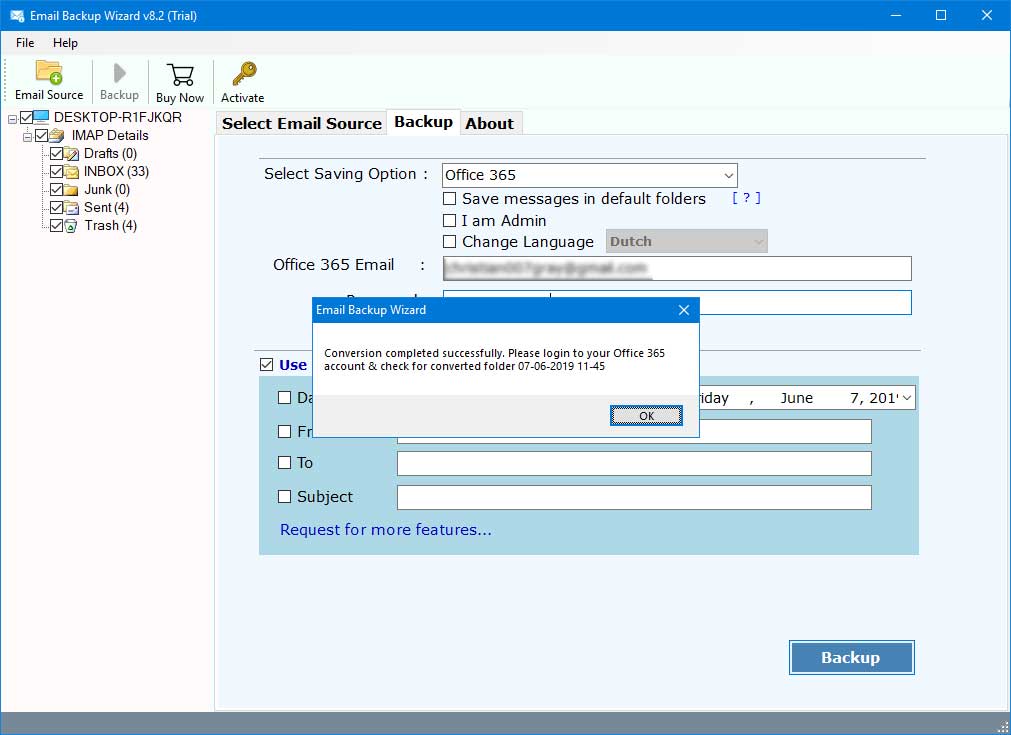
Task: Enable the To filter checkbox
Action: click(x=284, y=462)
